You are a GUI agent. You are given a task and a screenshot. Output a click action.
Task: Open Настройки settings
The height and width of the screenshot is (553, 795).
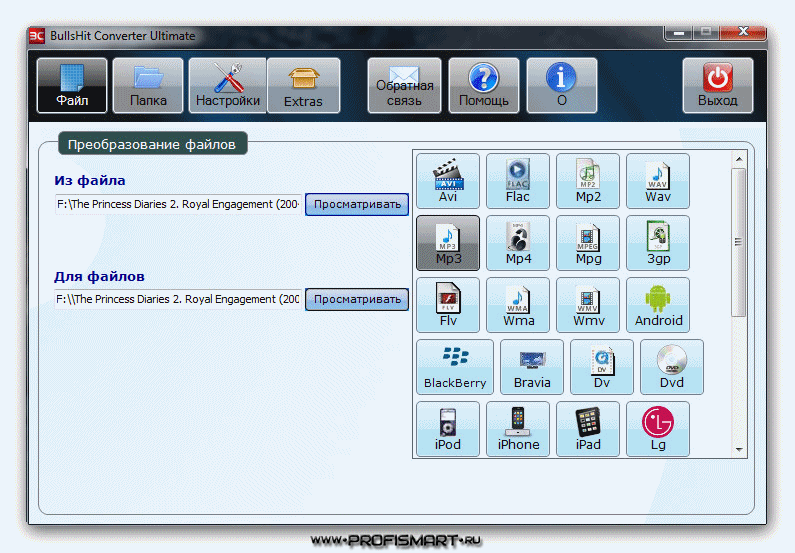click(228, 85)
